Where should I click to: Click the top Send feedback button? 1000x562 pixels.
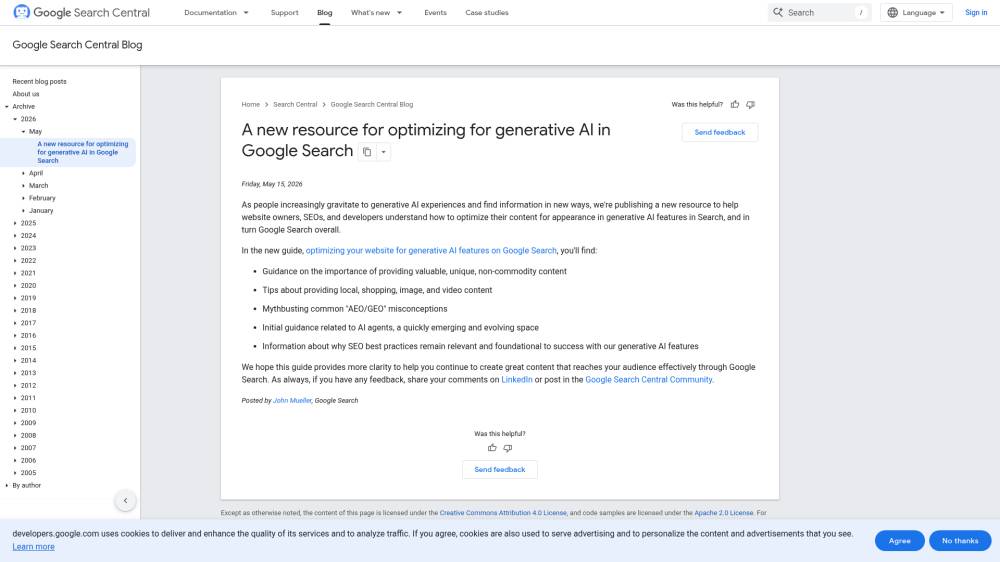719,132
